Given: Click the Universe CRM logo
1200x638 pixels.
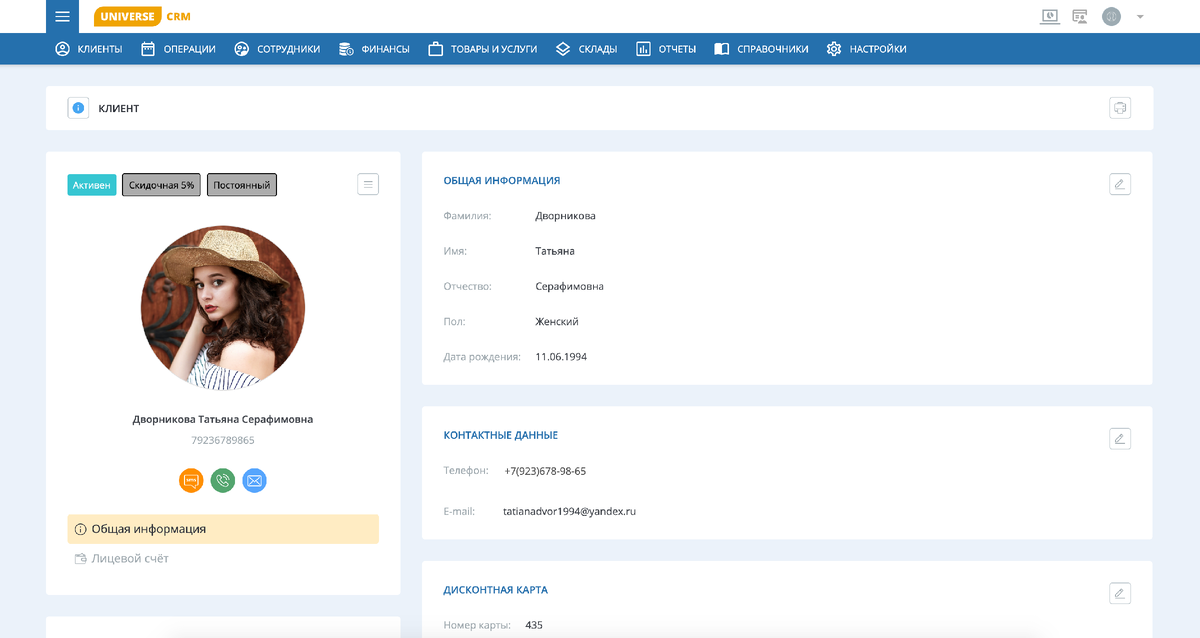Looking at the screenshot, I should click(142, 16).
